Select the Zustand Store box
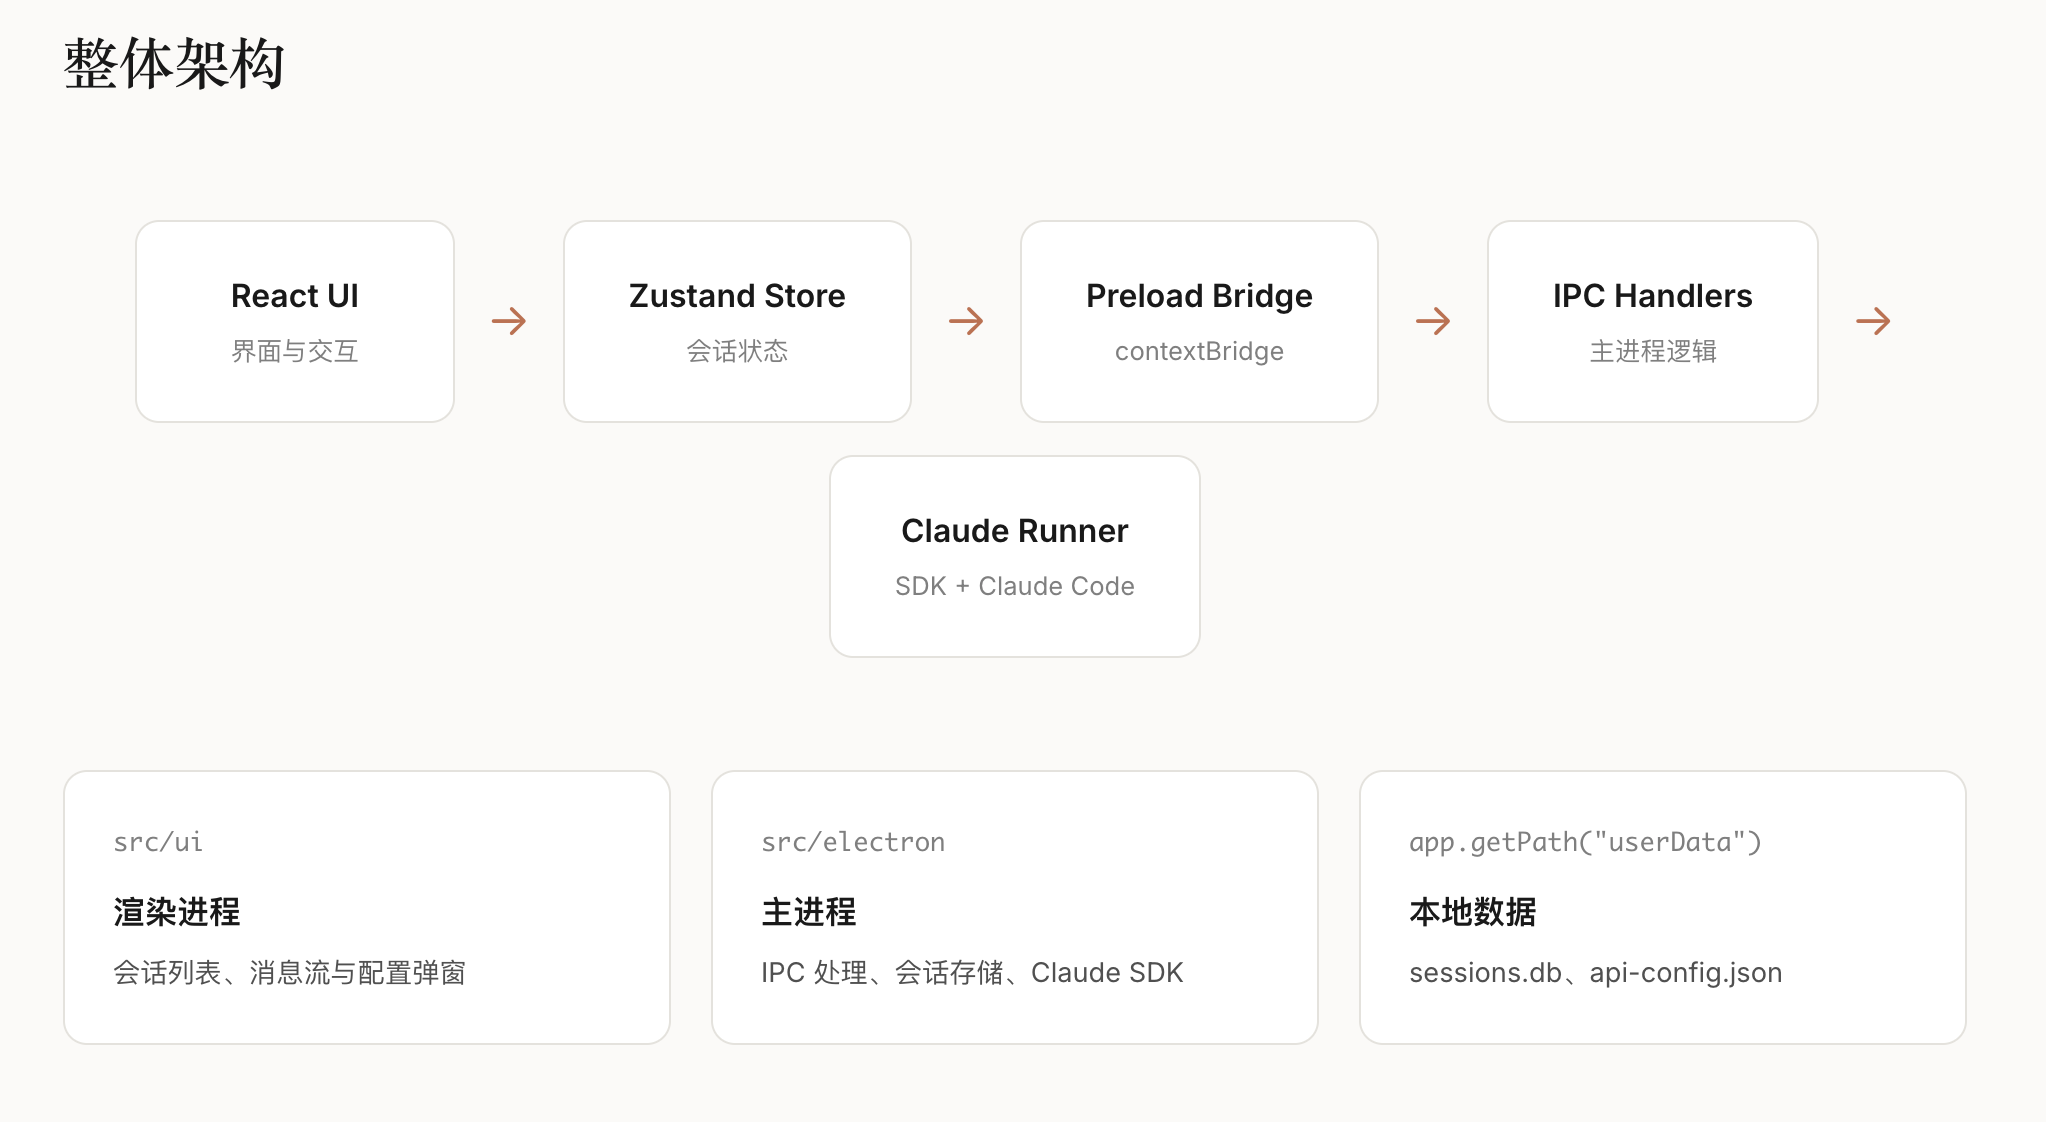This screenshot has width=2046, height=1122. pyautogui.click(x=737, y=321)
